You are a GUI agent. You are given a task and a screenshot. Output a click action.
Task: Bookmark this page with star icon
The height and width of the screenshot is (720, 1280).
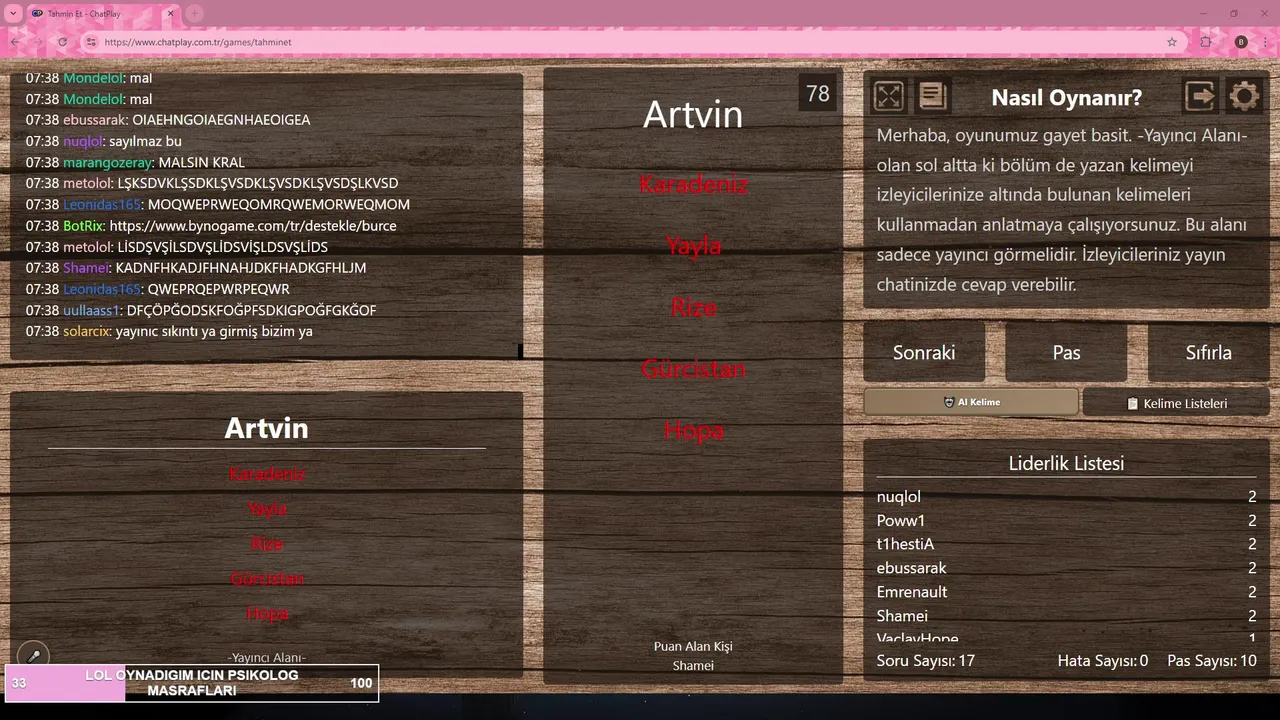click(1172, 42)
